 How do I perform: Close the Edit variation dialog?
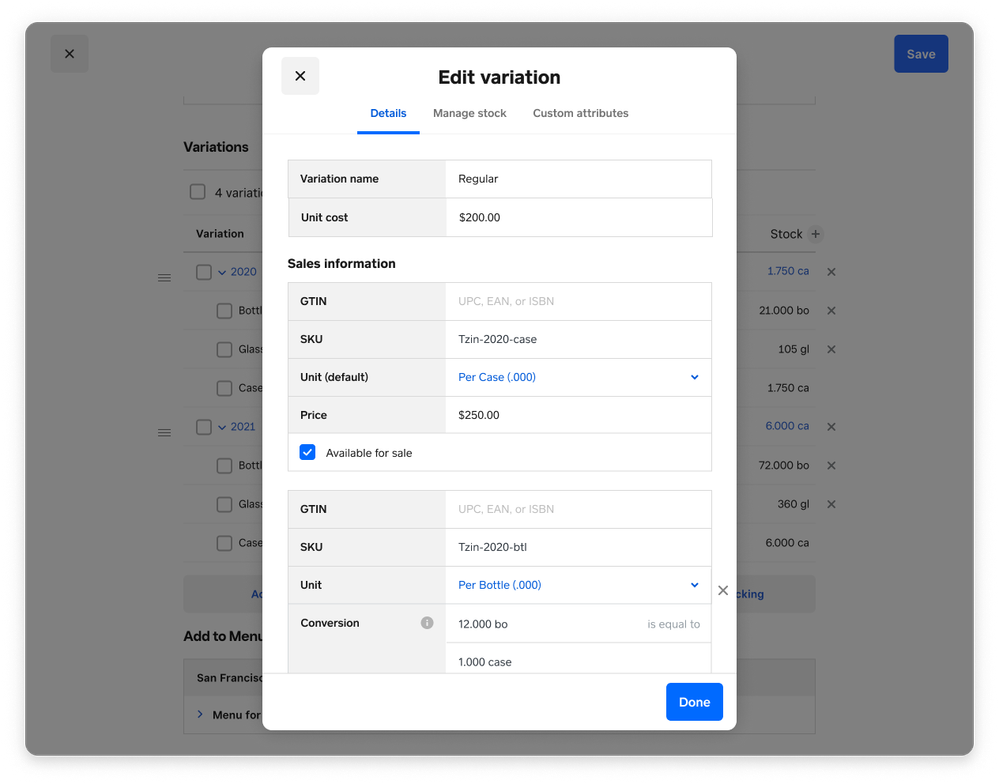[300, 76]
